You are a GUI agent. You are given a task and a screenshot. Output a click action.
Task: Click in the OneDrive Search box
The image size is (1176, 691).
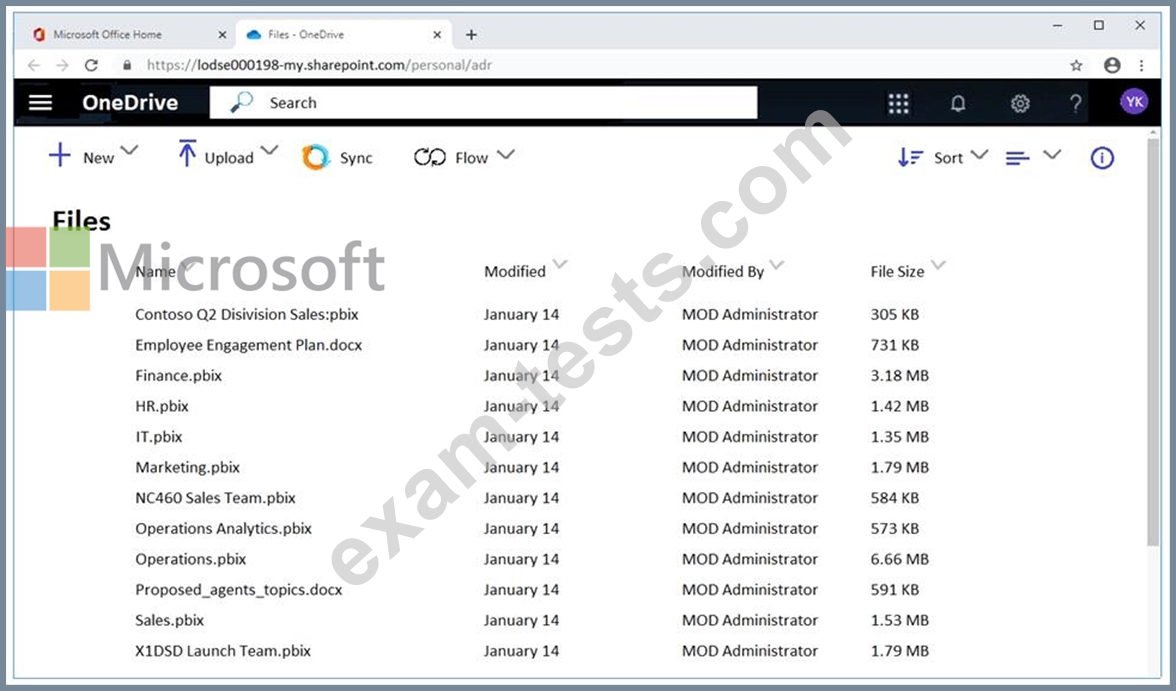click(483, 103)
